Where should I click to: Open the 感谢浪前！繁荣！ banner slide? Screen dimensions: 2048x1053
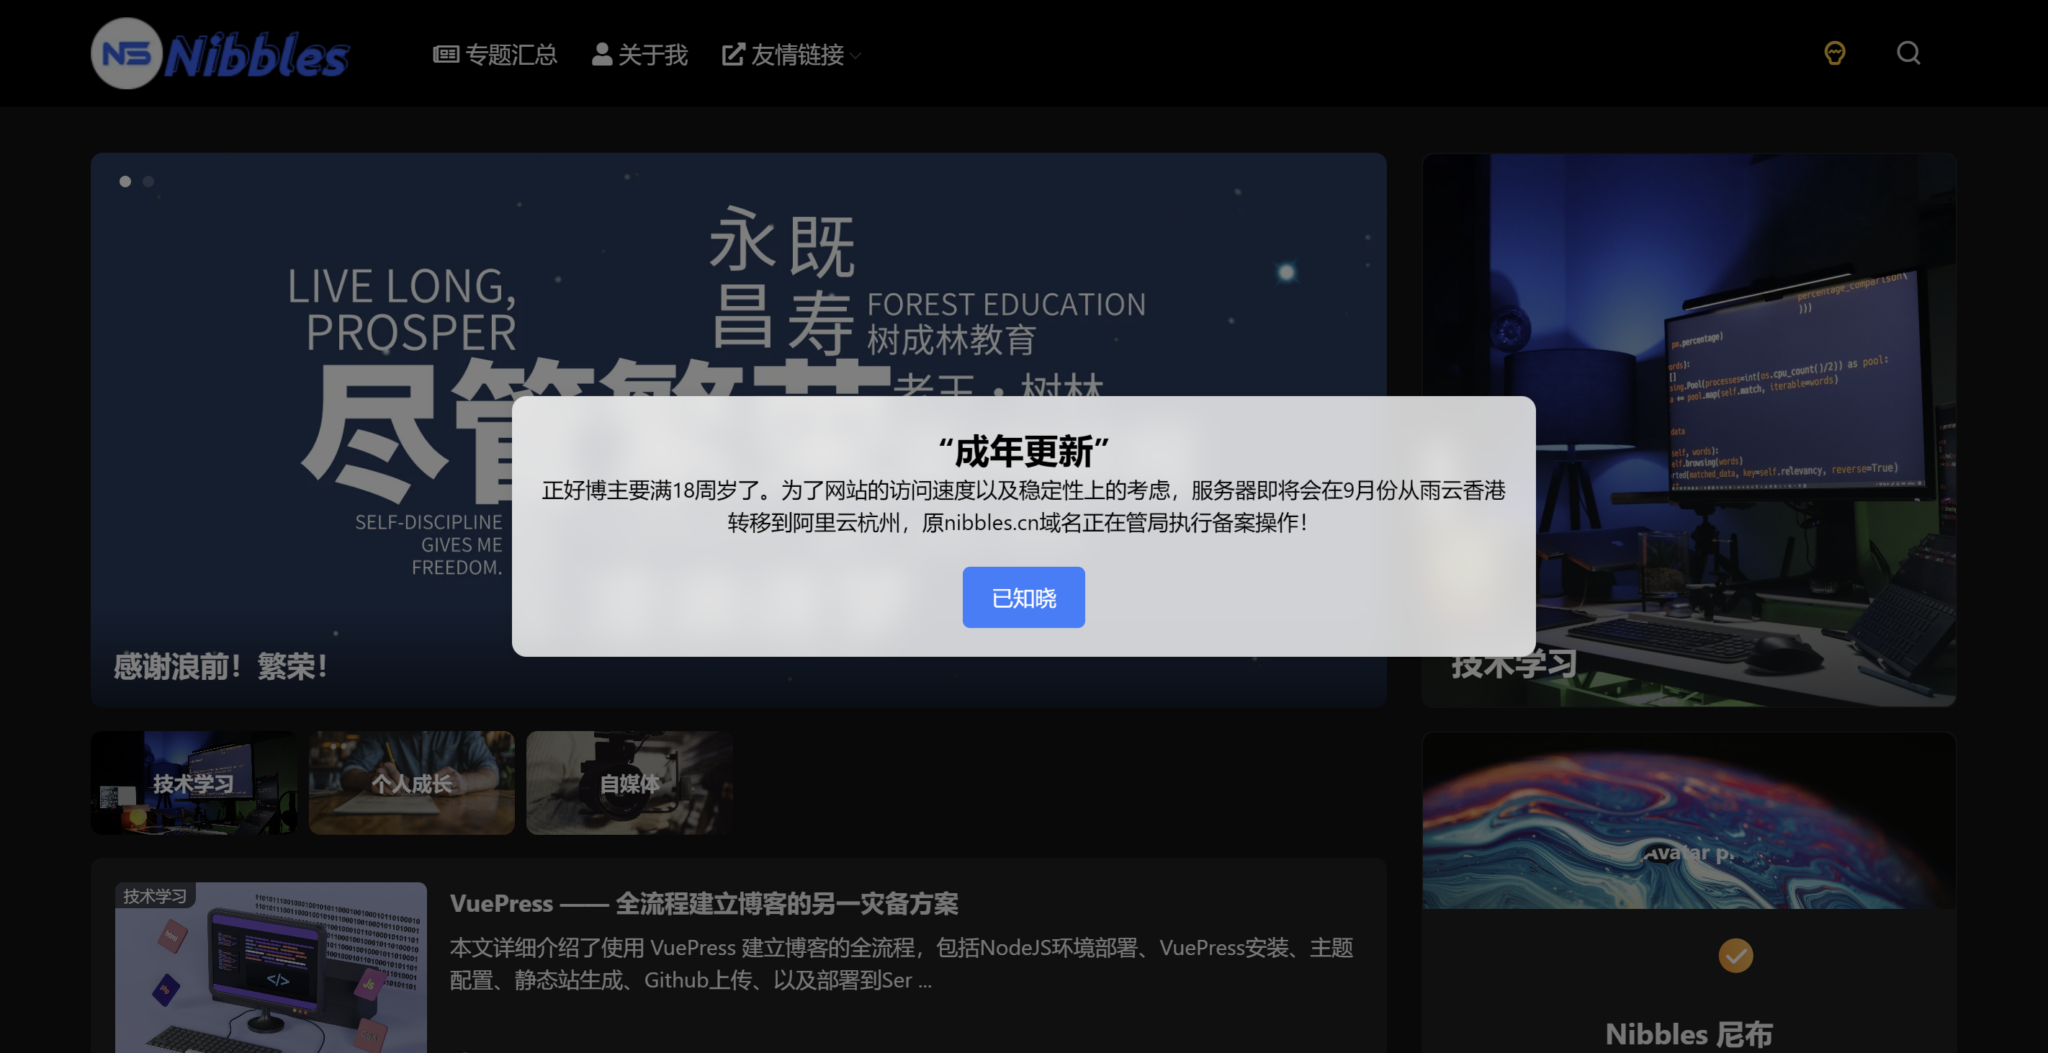[x=221, y=666]
